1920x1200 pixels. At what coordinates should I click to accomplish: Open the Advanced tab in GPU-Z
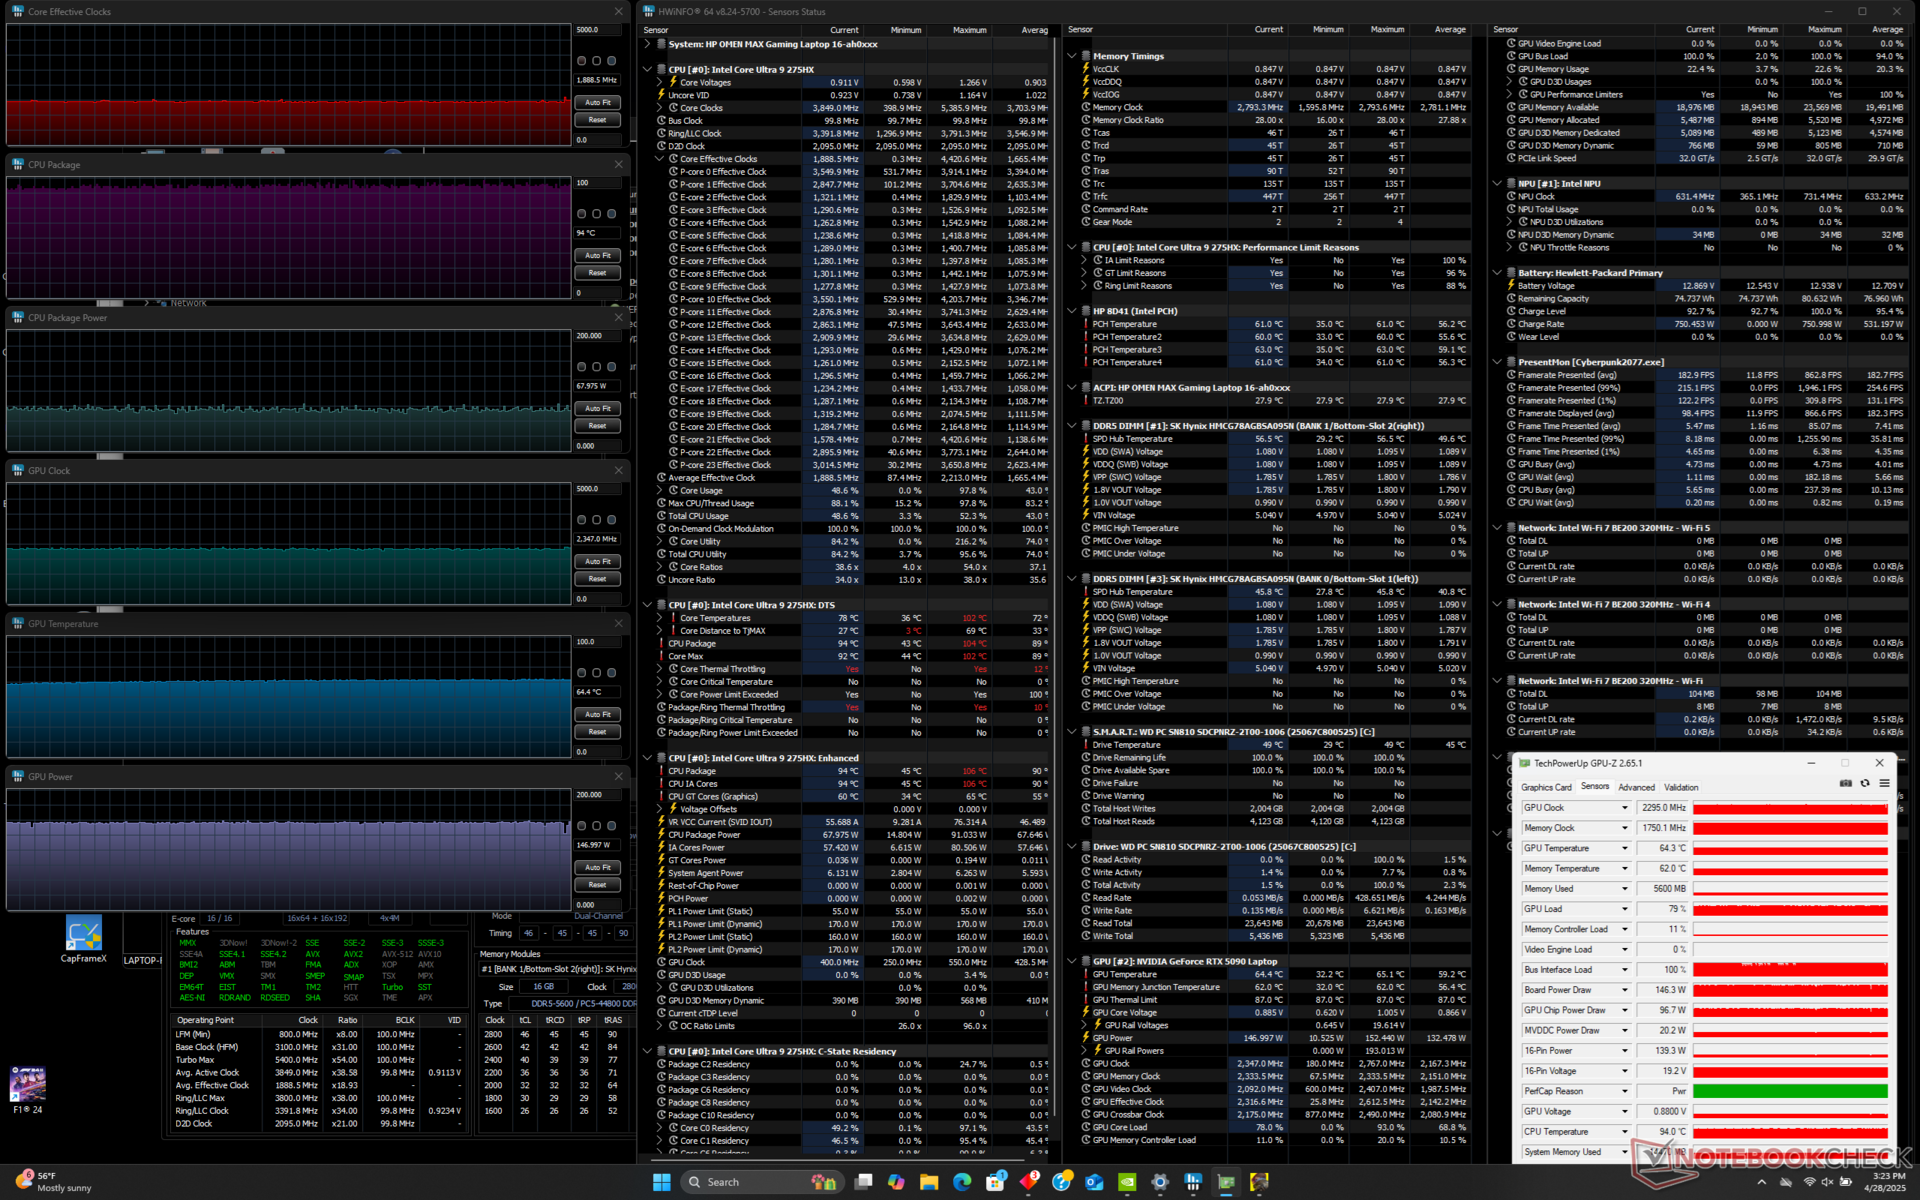(1636, 787)
